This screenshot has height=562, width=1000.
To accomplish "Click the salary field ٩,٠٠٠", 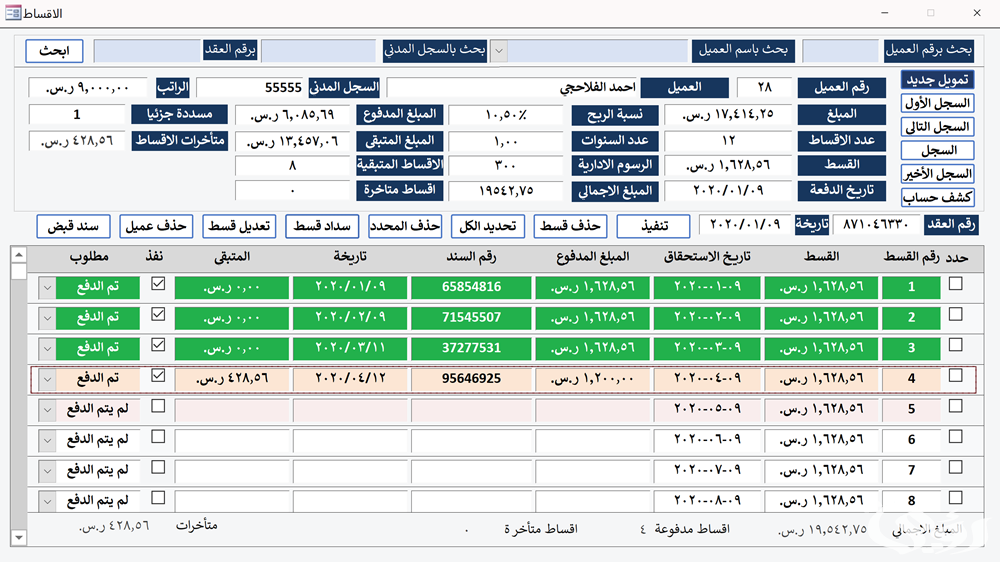I will 87,88.
